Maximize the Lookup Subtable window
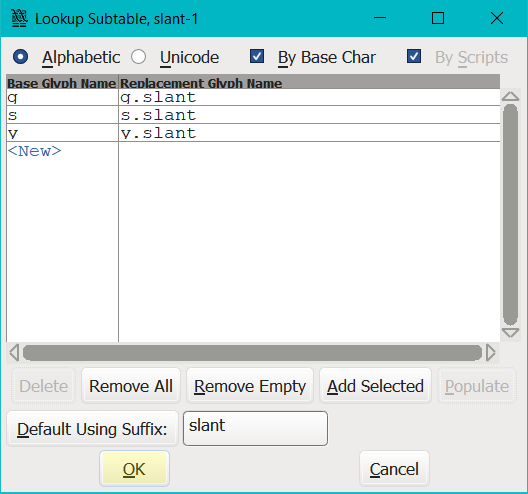The width and height of the screenshot is (528, 494). coord(438,18)
